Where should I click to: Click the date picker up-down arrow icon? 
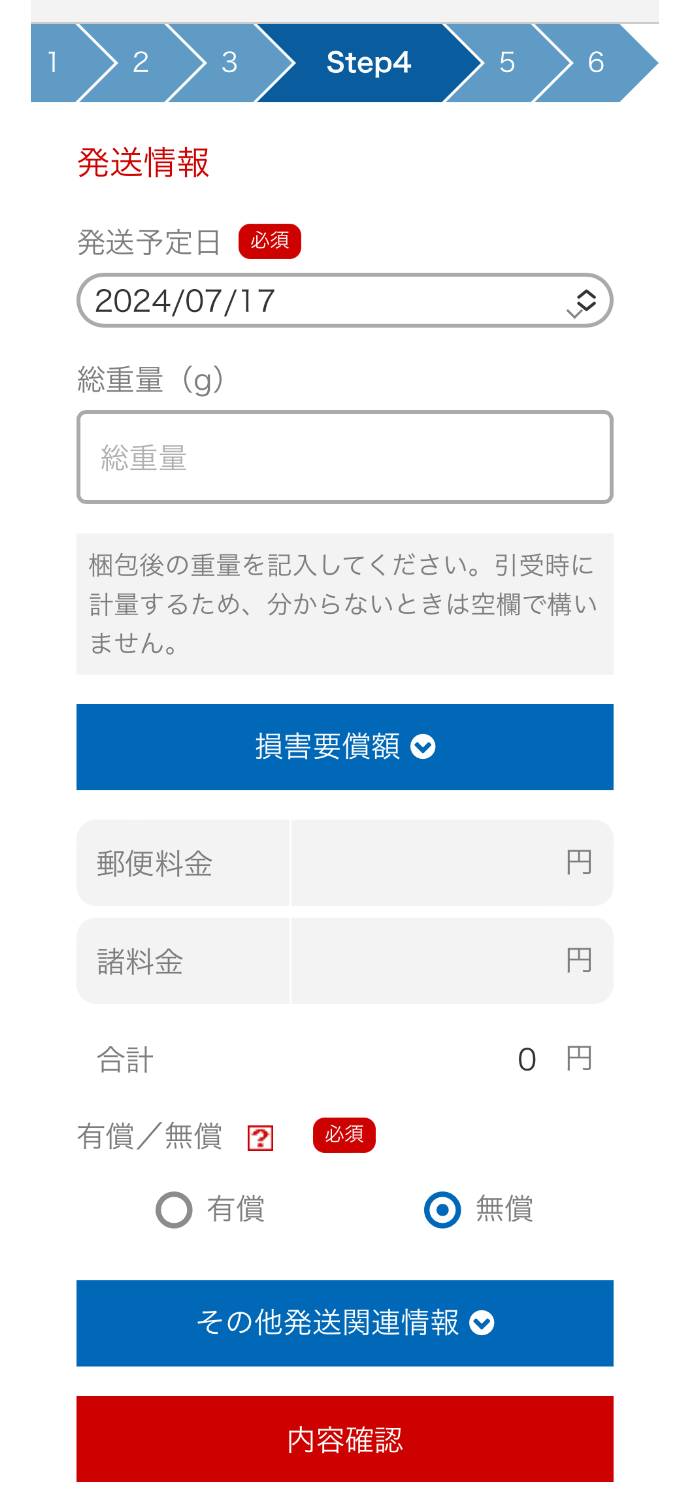(x=585, y=300)
